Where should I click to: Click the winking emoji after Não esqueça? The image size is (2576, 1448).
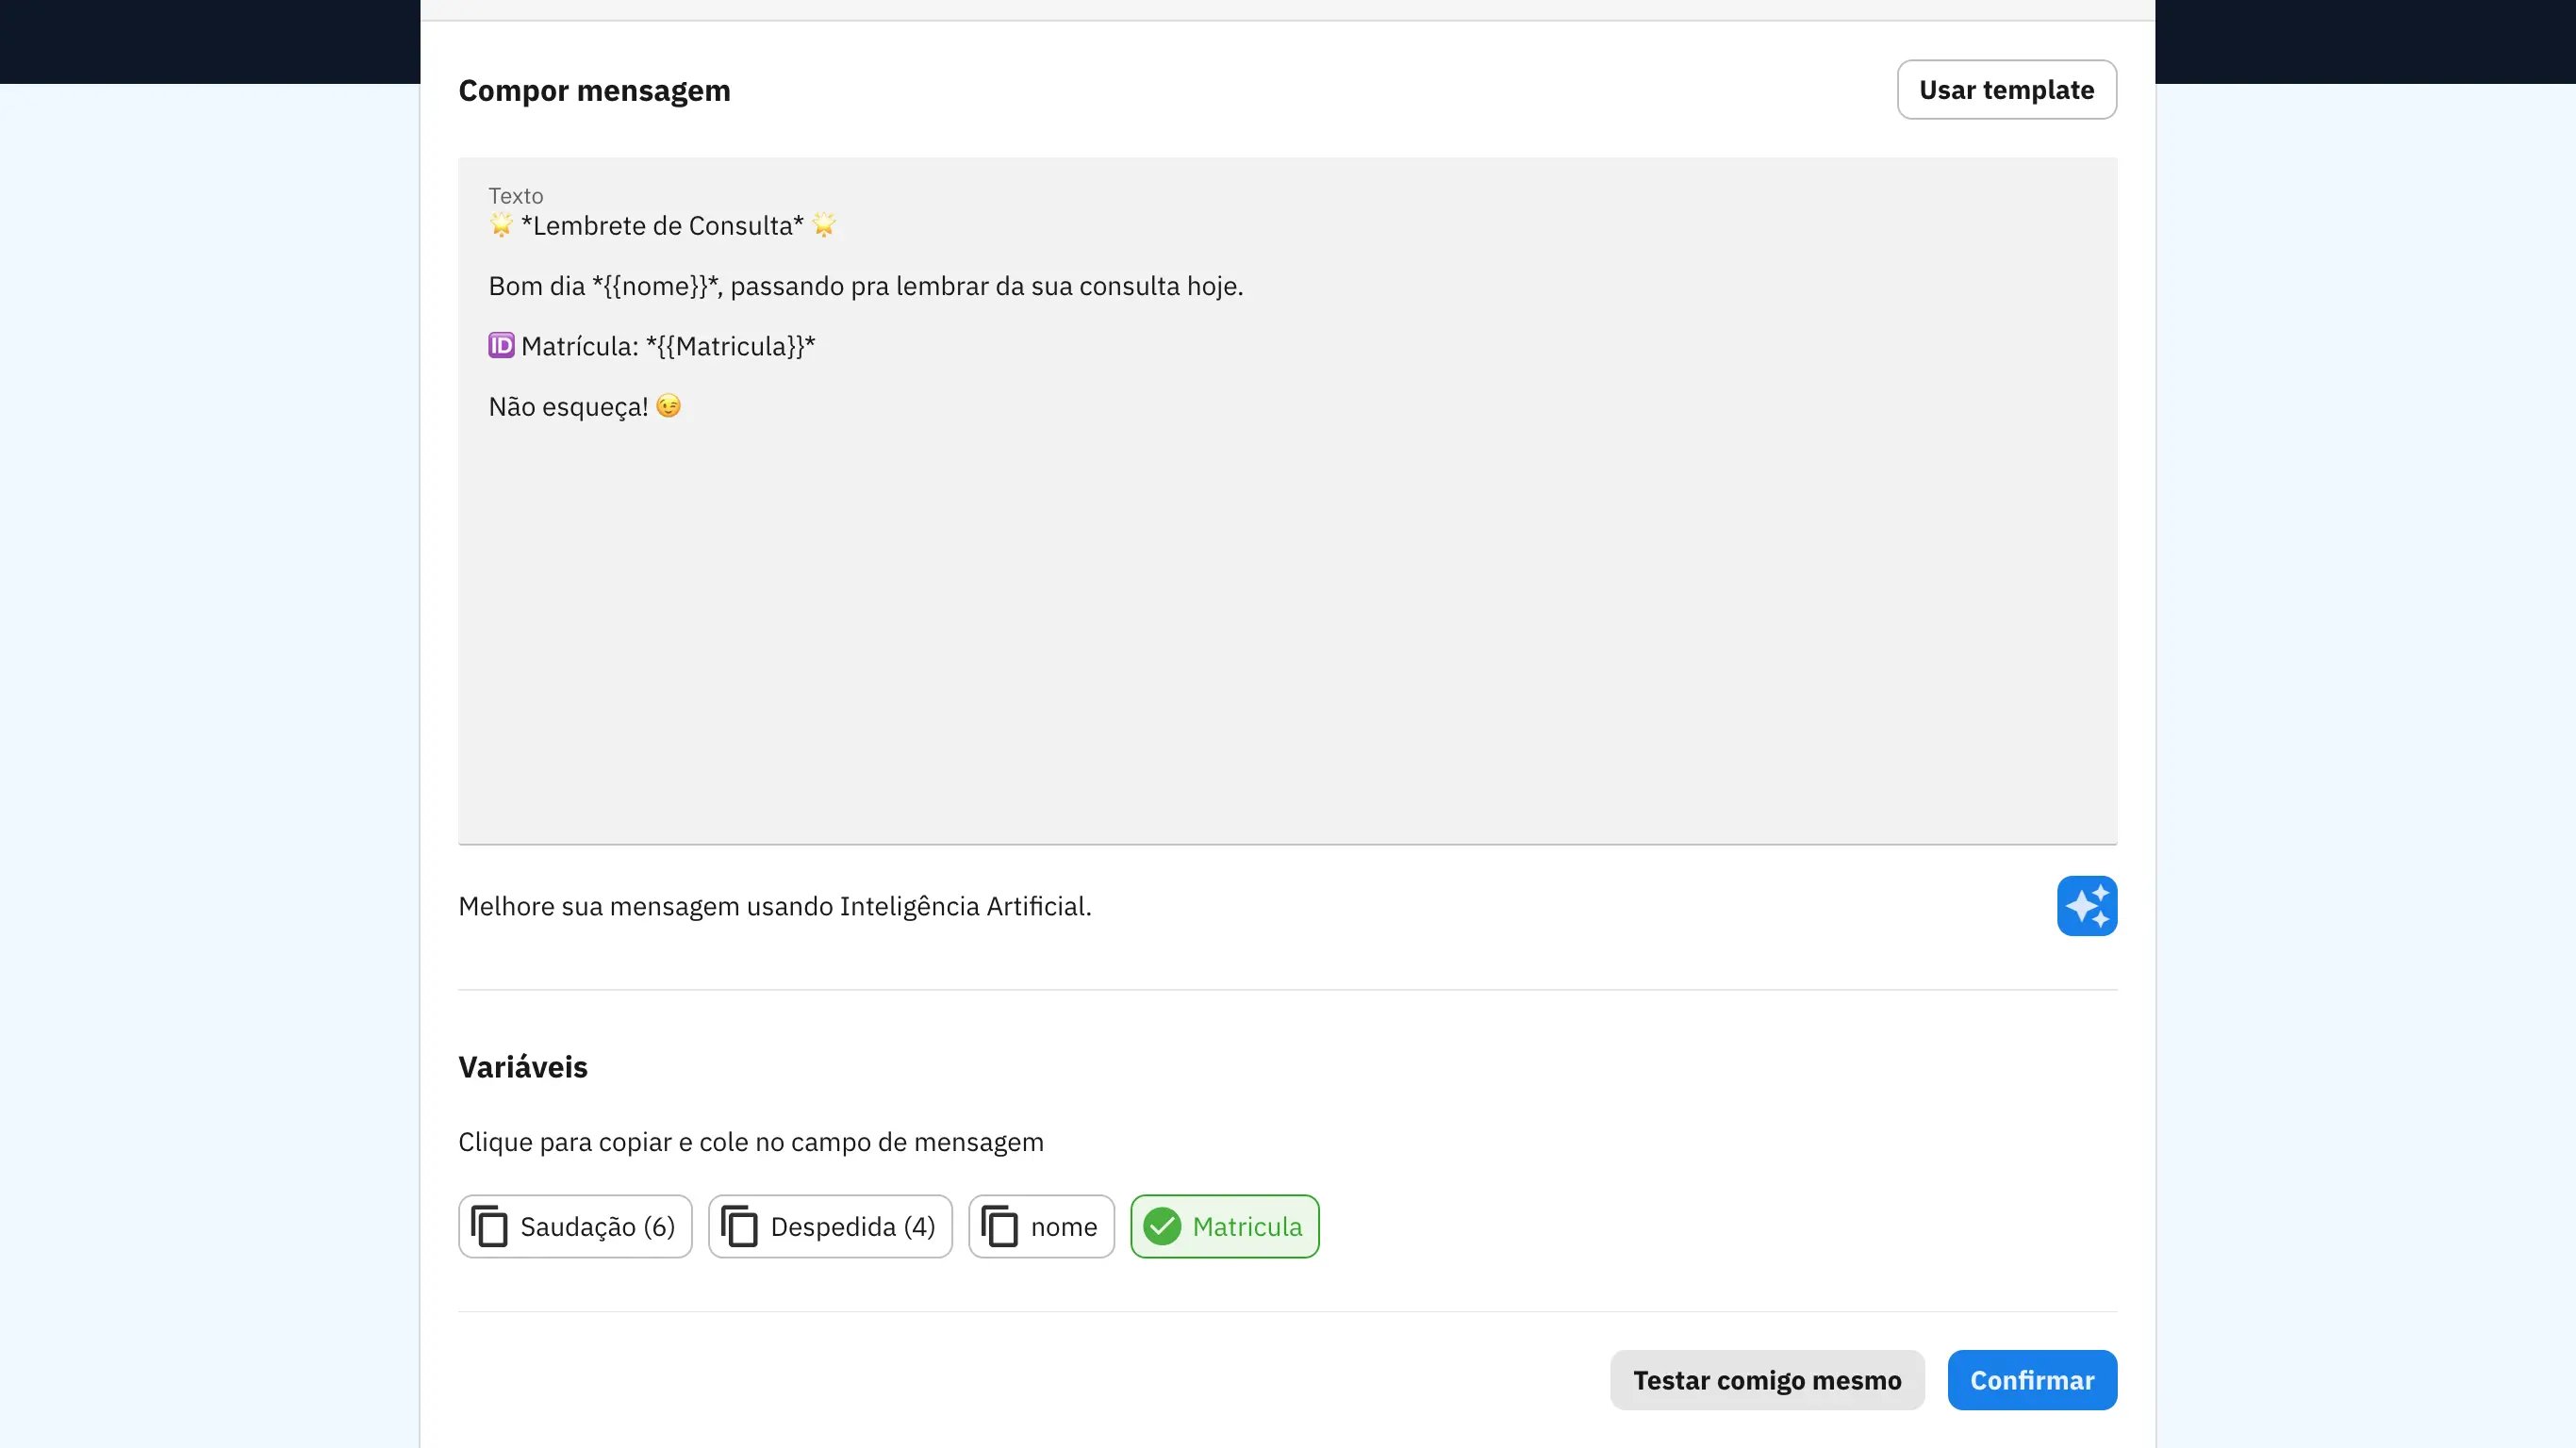point(668,406)
